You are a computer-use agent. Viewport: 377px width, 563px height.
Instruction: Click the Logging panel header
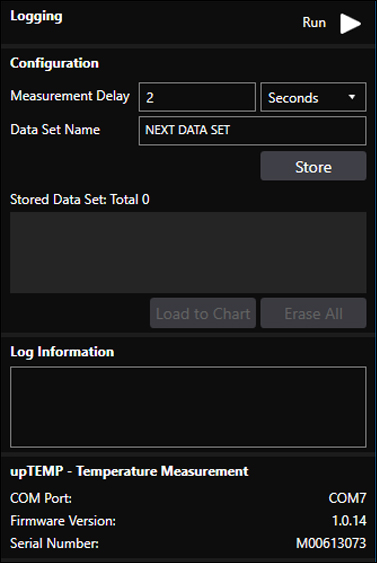tap(36, 17)
